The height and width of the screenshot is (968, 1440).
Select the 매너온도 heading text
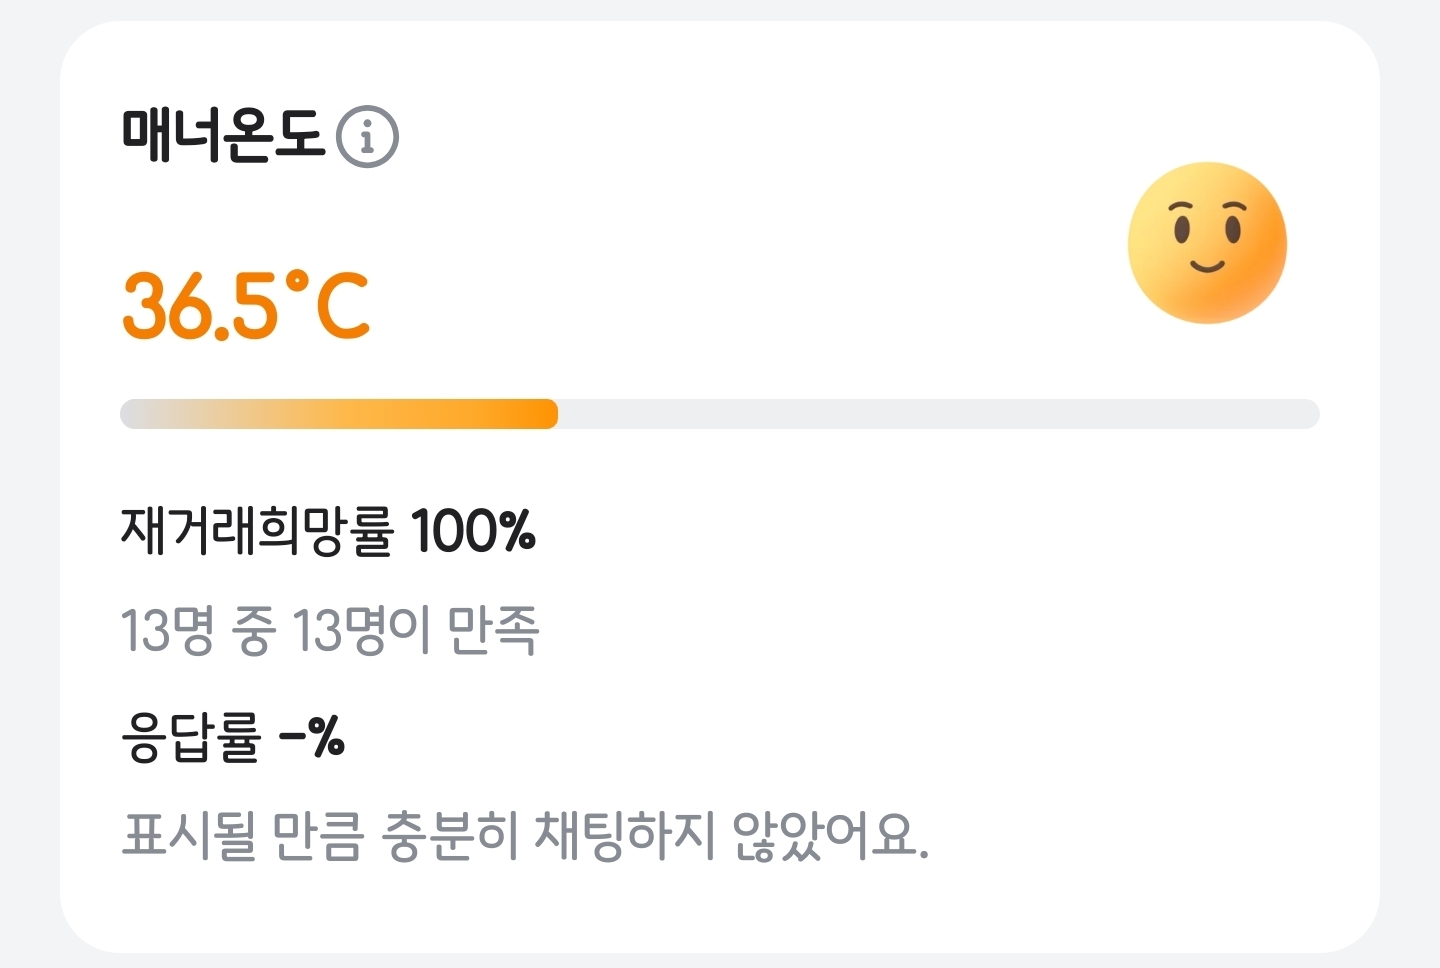(223, 135)
